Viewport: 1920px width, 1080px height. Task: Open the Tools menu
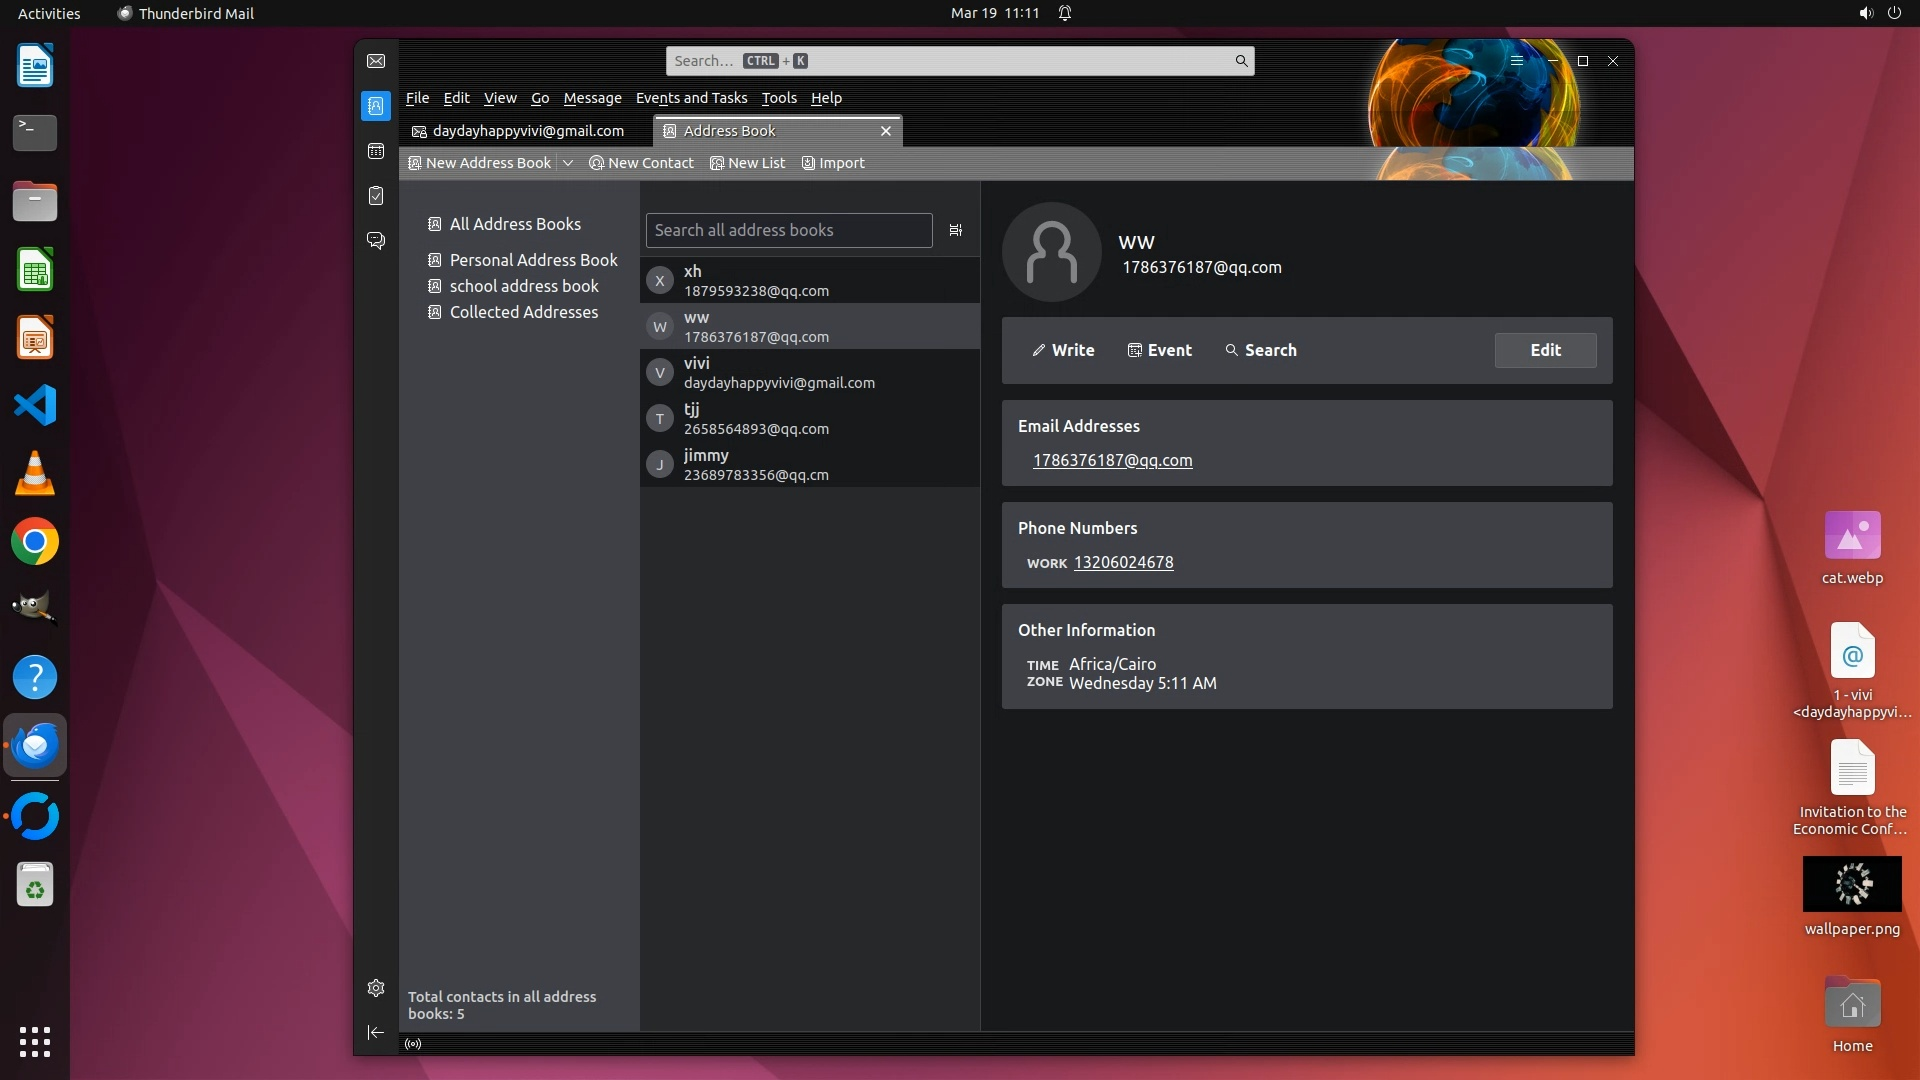pyautogui.click(x=778, y=98)
